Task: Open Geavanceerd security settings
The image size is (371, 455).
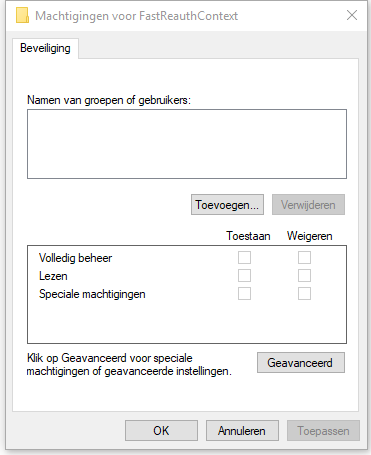Action: point(301,363)
